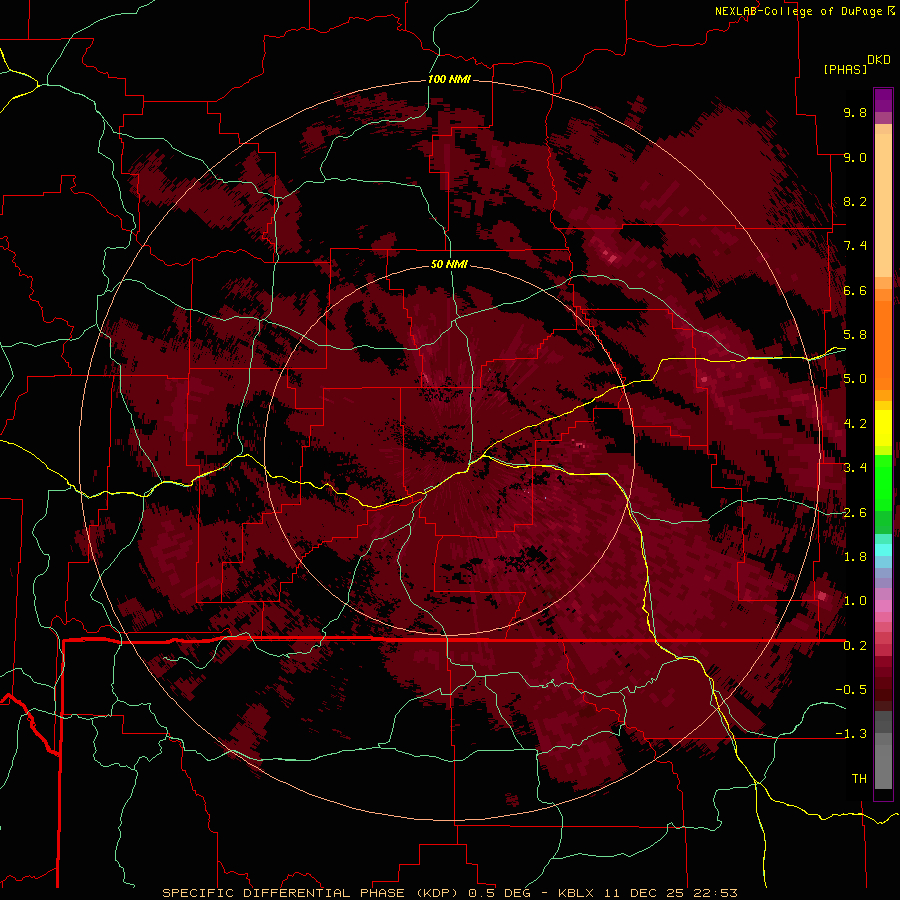Click the 1.8 value on the color scale

tap(855, 557)
